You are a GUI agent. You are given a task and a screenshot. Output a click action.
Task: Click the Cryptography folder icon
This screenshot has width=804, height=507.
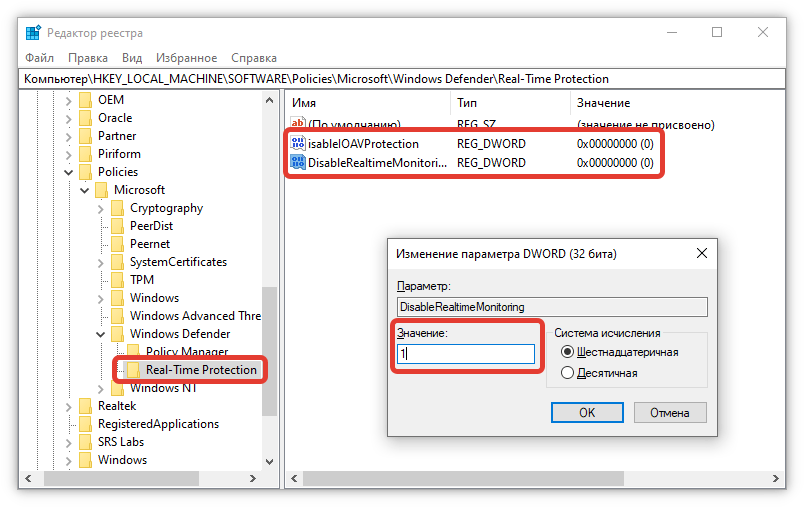click(118, 208)
